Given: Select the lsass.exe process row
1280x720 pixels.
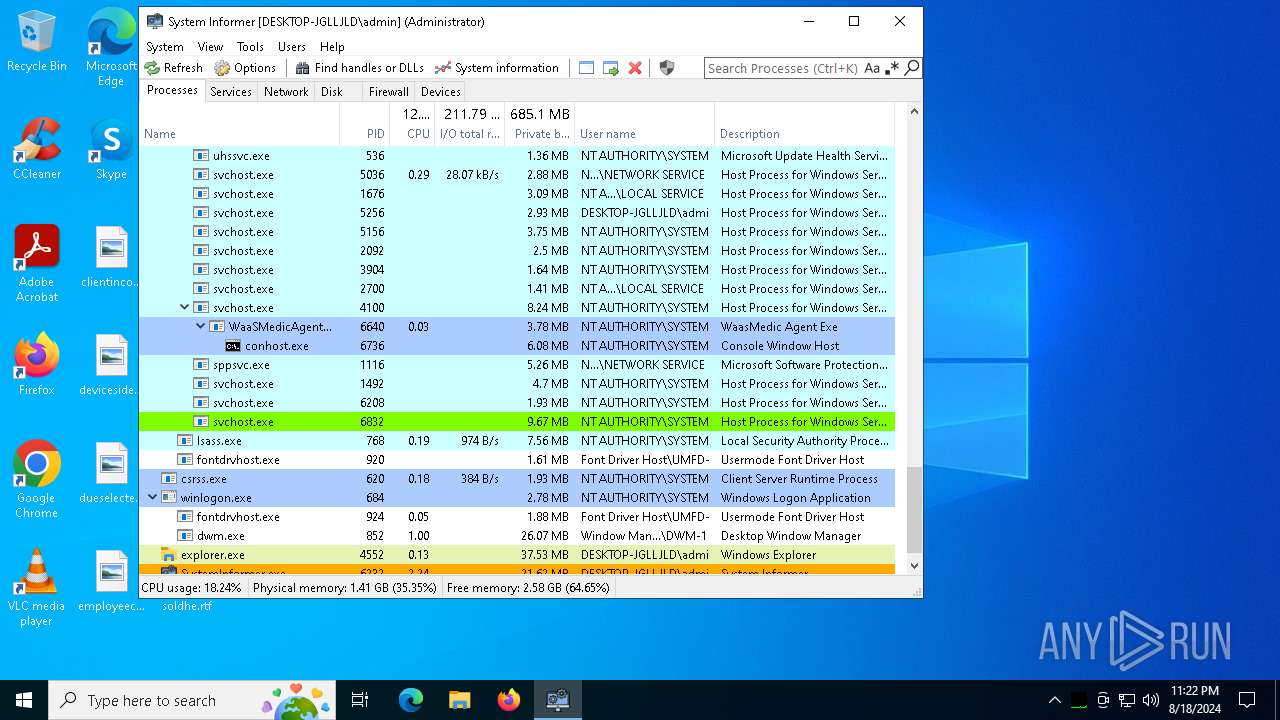Looking at the screenshot, I should point(517,441).
